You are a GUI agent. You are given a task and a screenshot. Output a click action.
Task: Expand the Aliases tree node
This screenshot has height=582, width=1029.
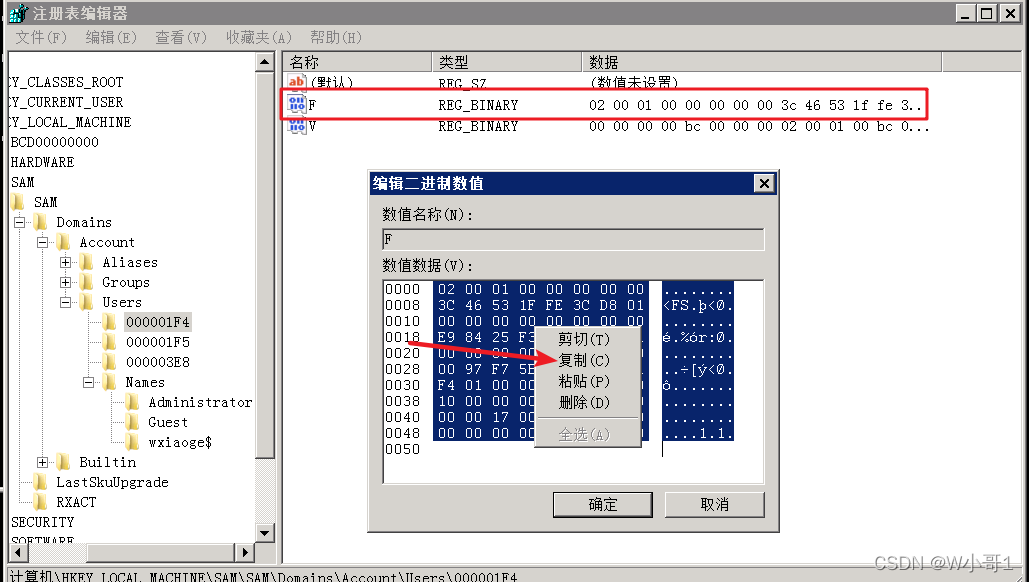coord(64,262)
